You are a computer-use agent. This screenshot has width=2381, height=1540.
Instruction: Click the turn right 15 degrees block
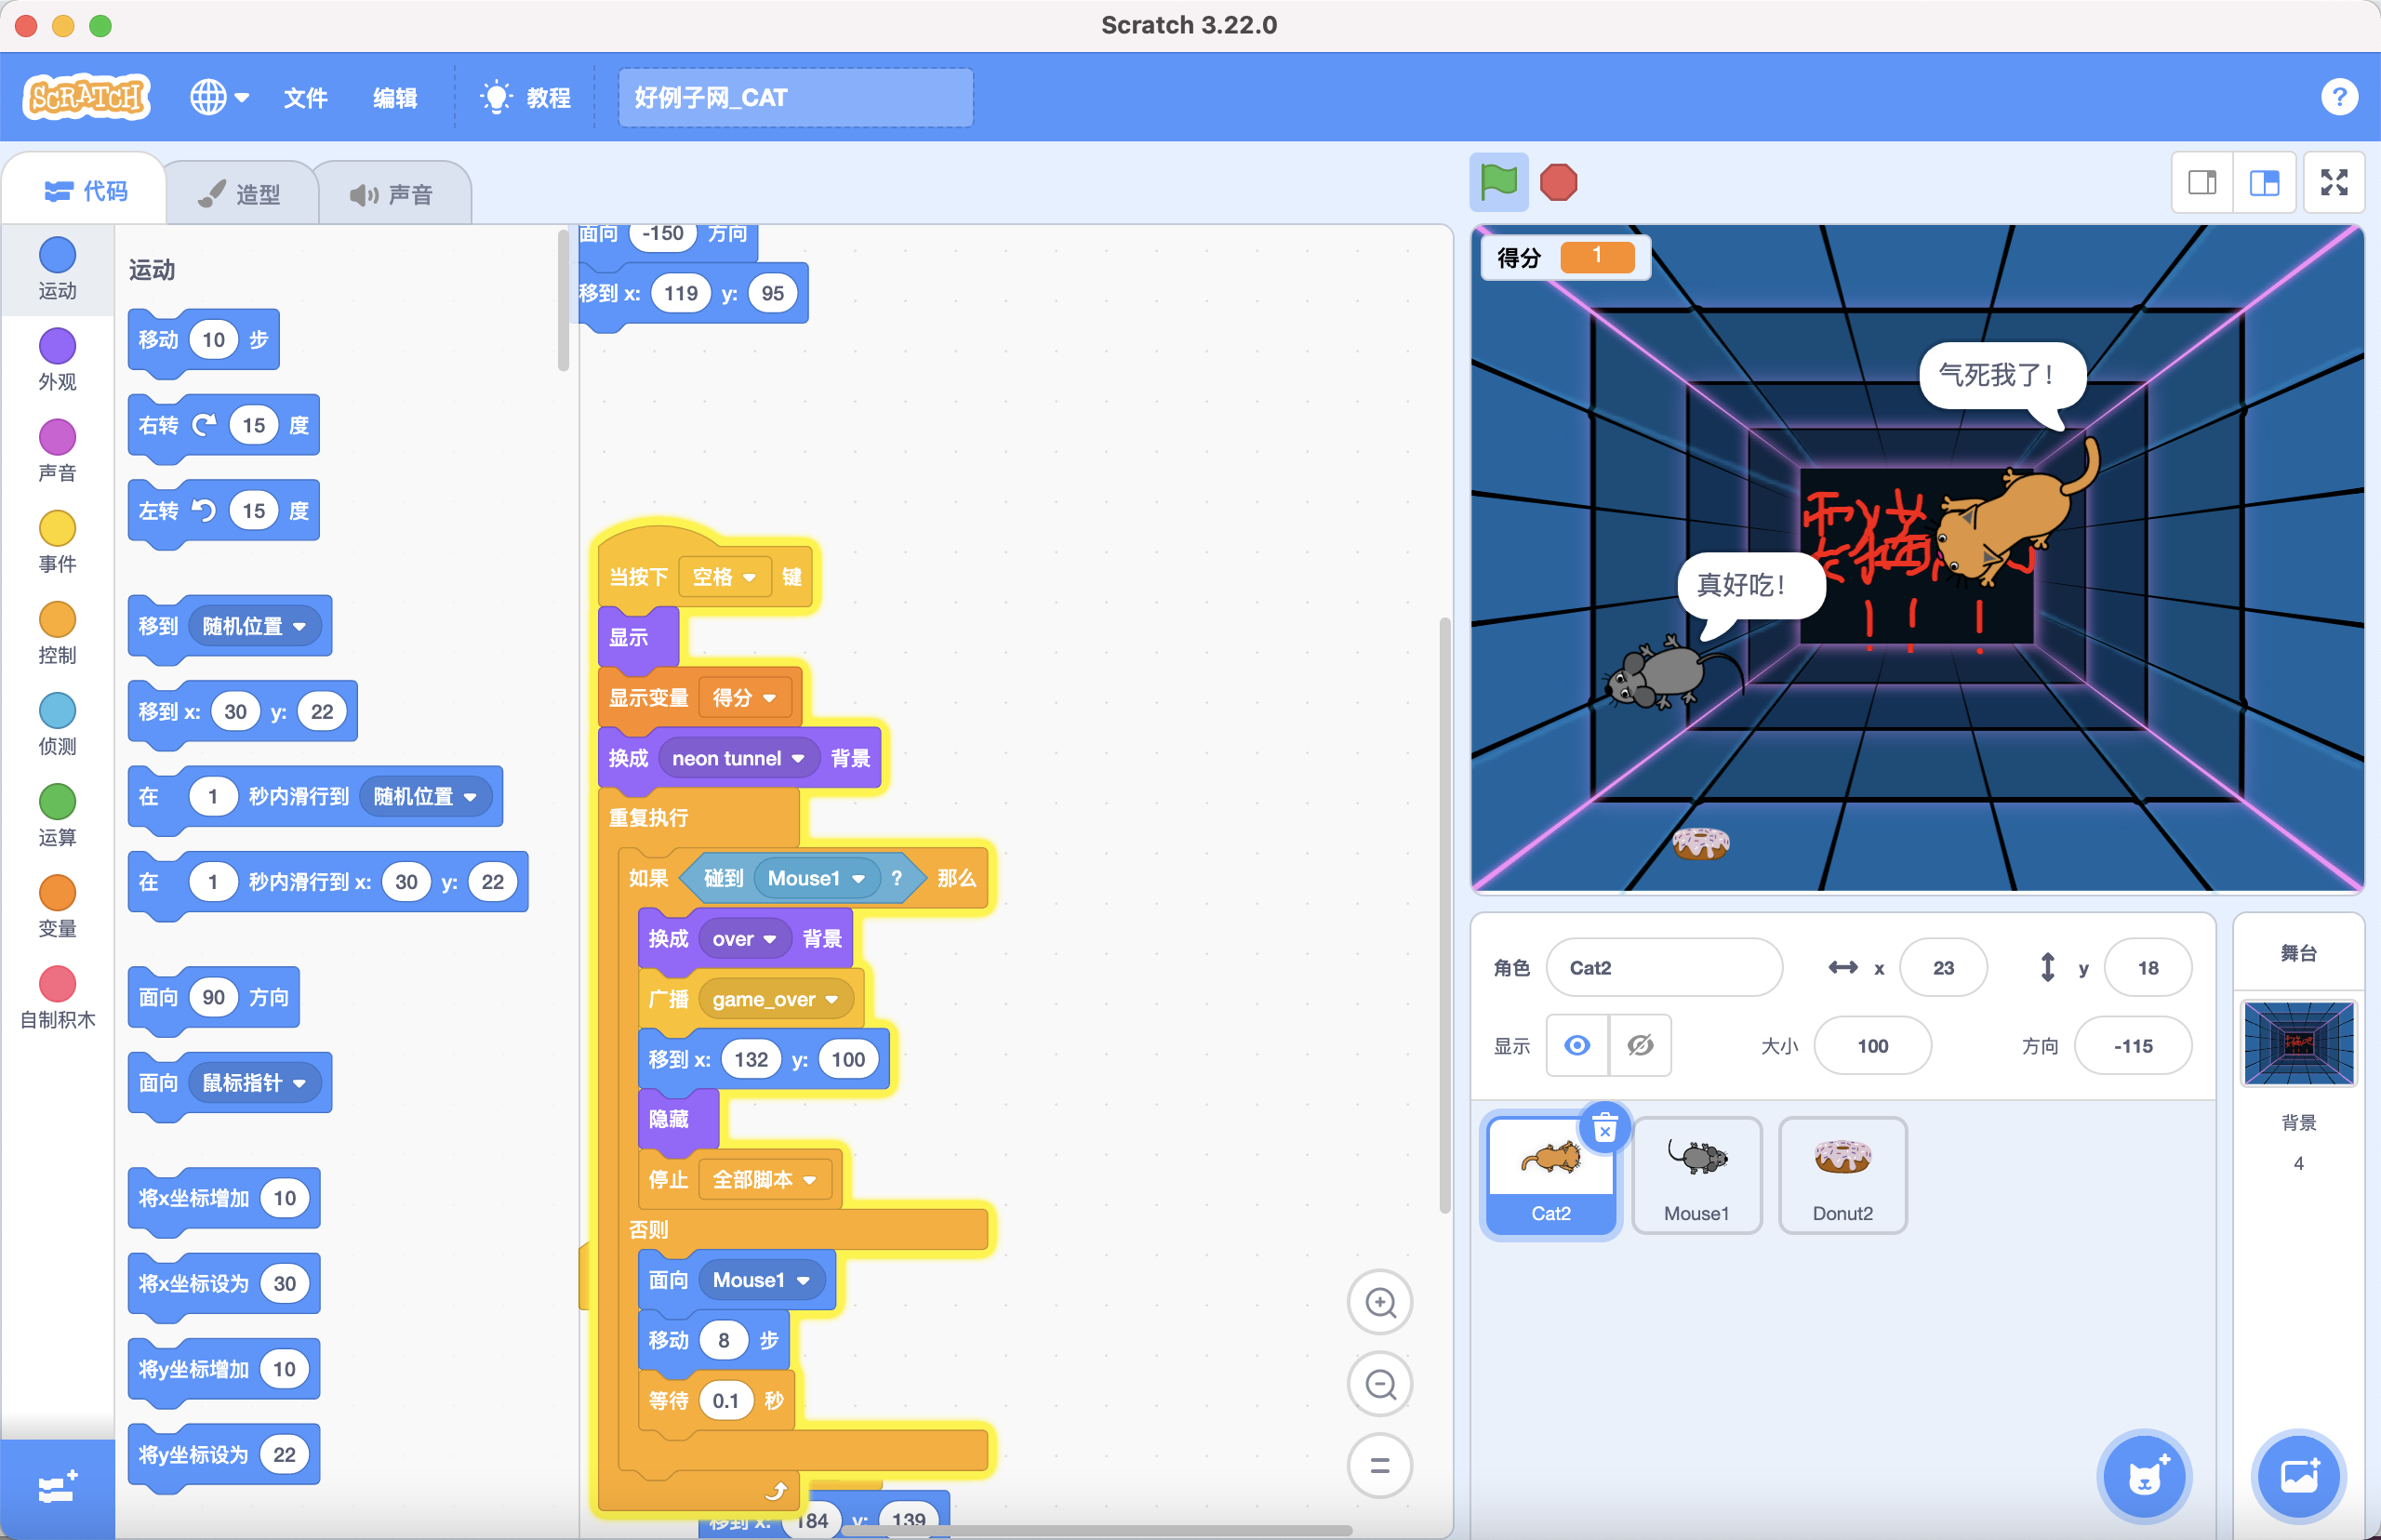pyautogui.click(x=223, y=426)
